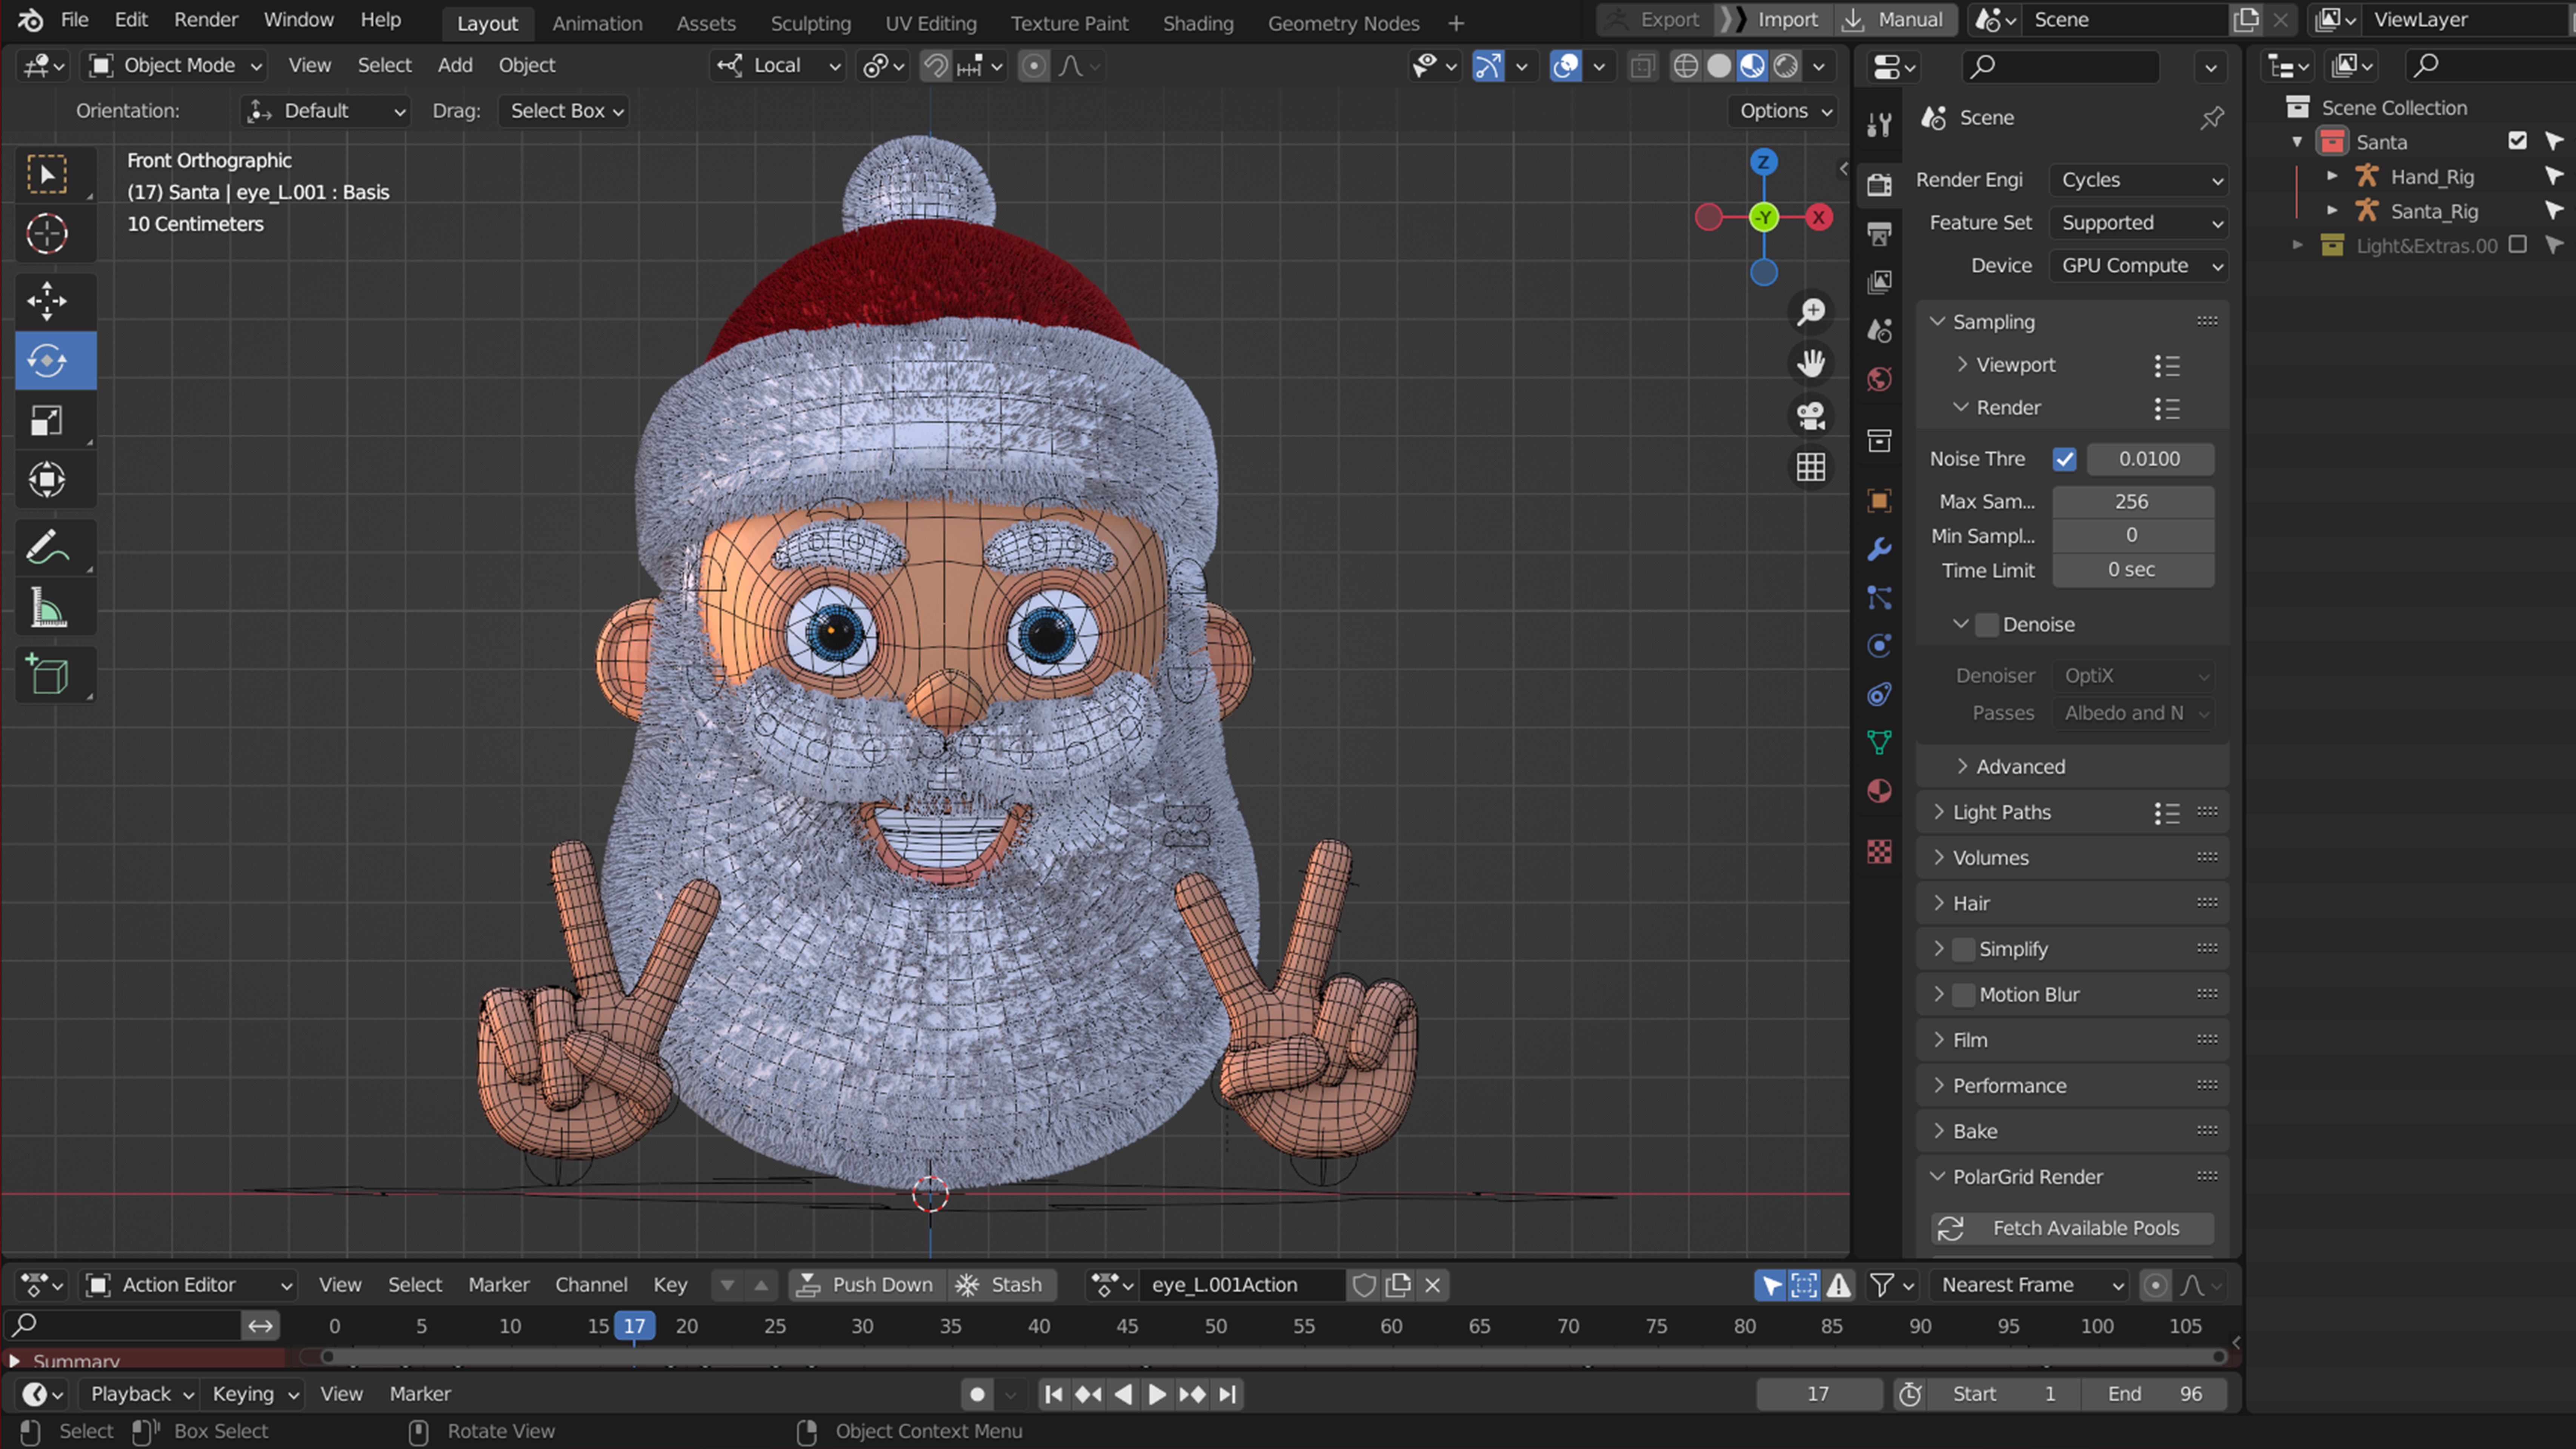Open the Render menu
The width and height of the screenshot is (2576, 1449).
[x=206, y=20]
